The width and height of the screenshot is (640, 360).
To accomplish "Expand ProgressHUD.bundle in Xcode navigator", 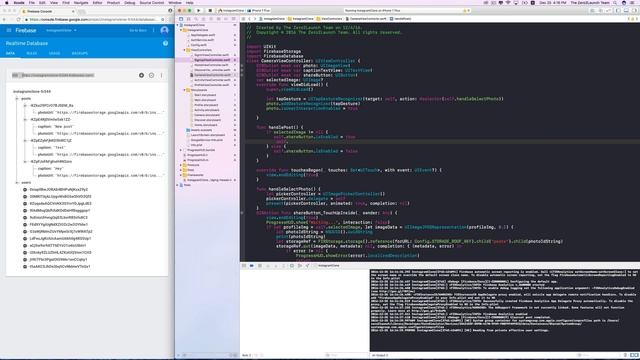I will (x=181, y=150).
